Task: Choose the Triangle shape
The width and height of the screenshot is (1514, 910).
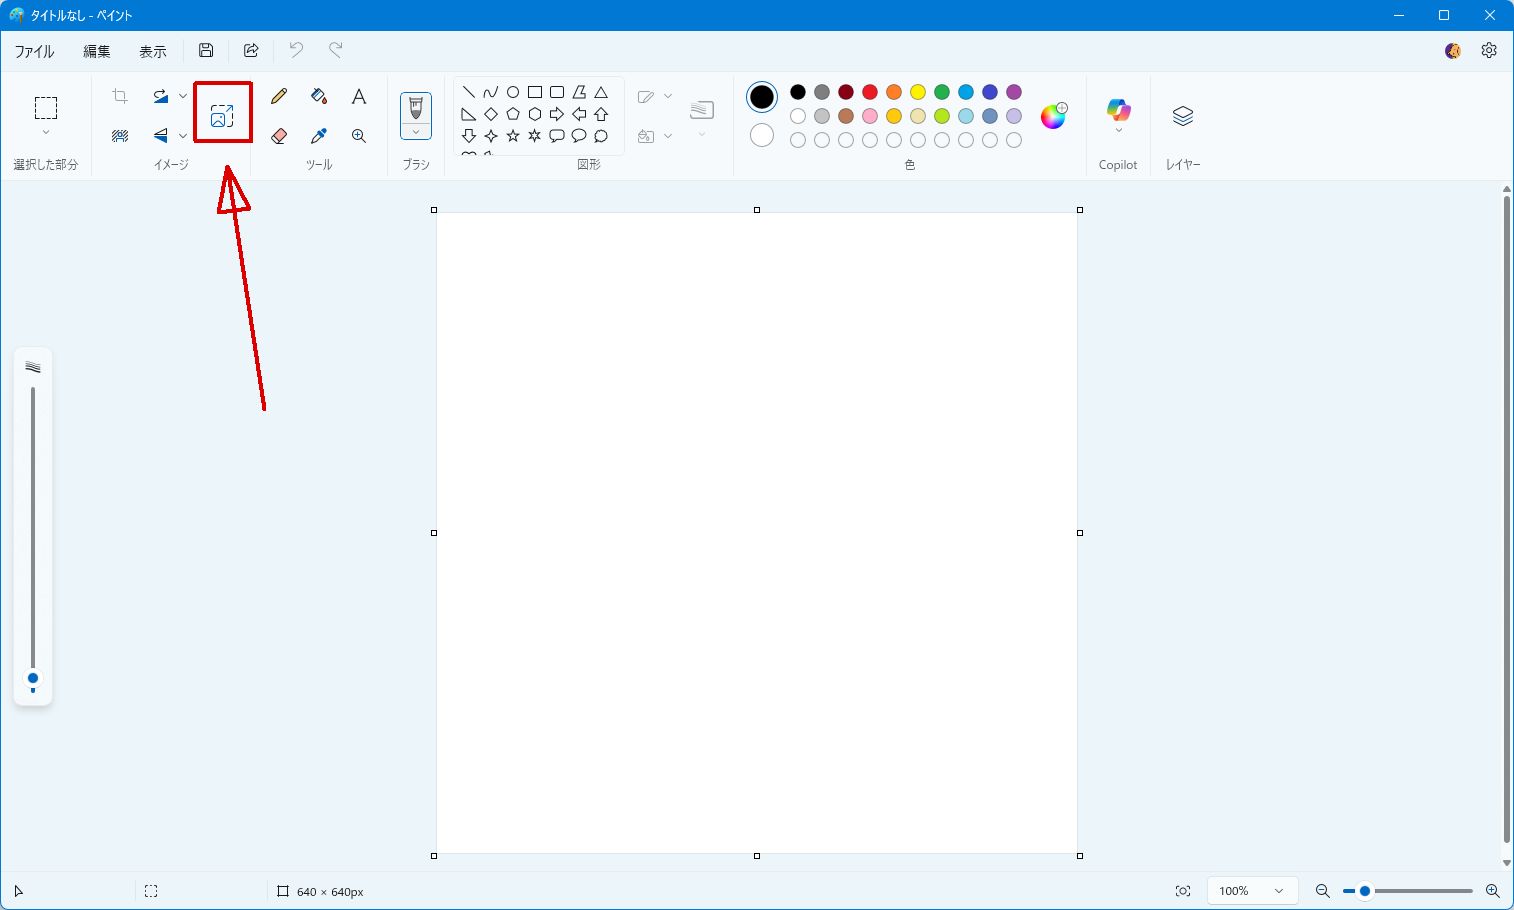Action: coord(601,92)
